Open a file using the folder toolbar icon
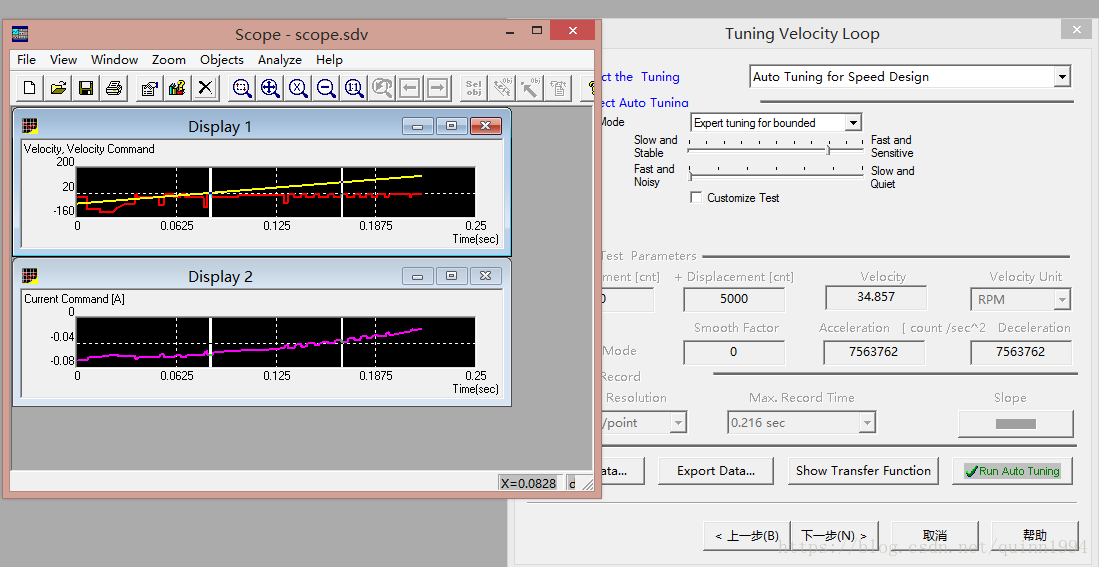Viewport: 1099px width, 567px height. (58, 88)
